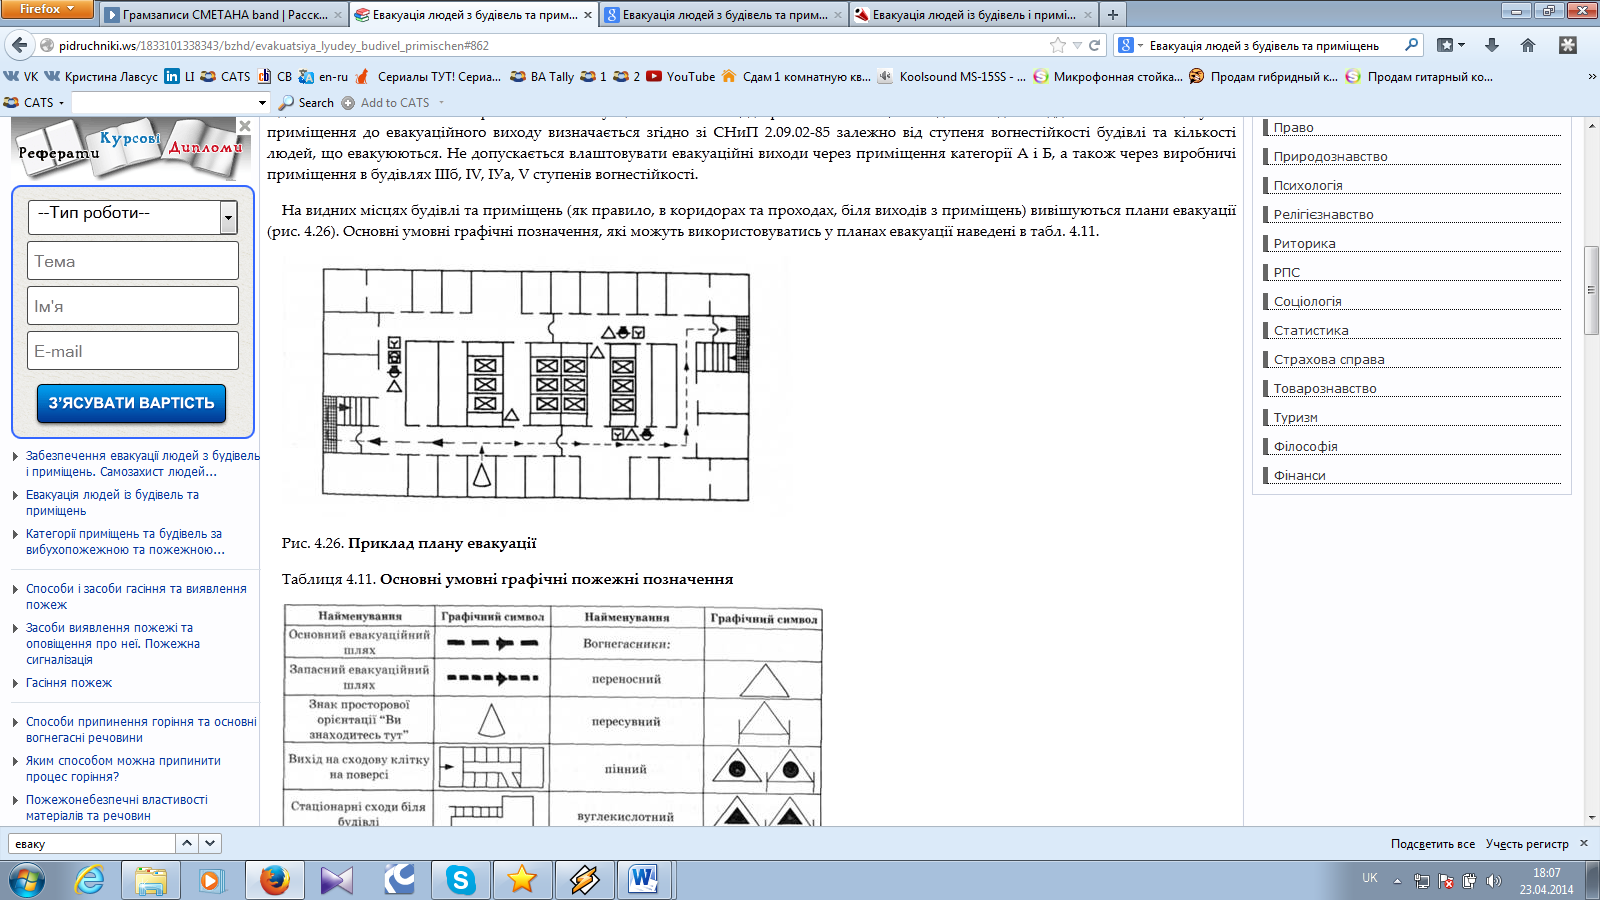Show more bookmarks chevron

[x=1592, y=76]
